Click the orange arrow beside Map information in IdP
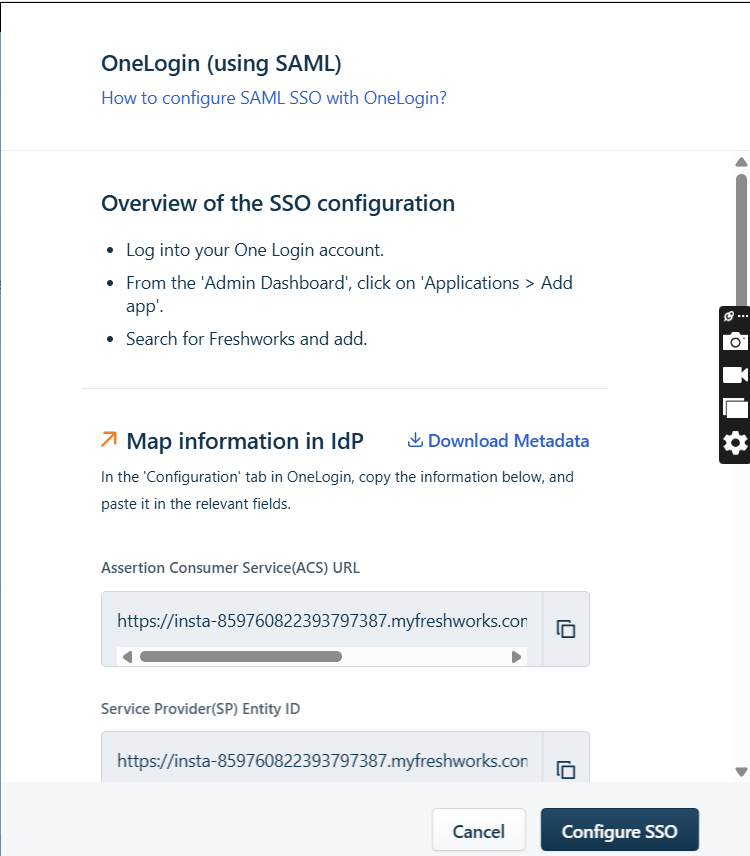Viewport: 750px width, 856px height. 109,439
